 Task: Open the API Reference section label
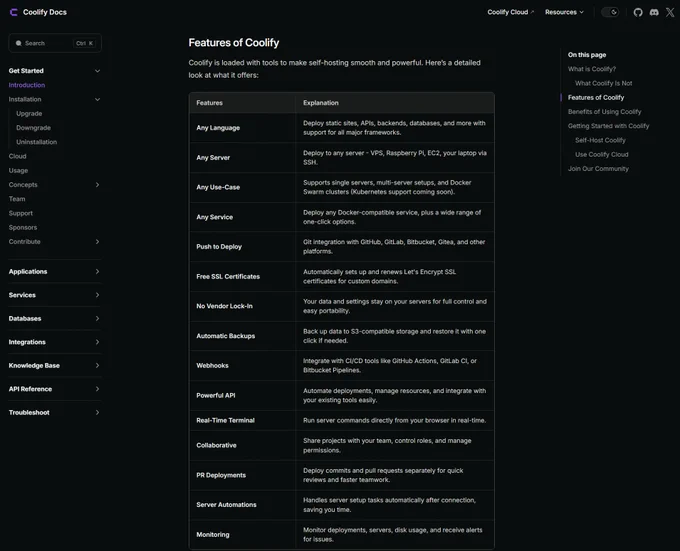tap(30, 389)
